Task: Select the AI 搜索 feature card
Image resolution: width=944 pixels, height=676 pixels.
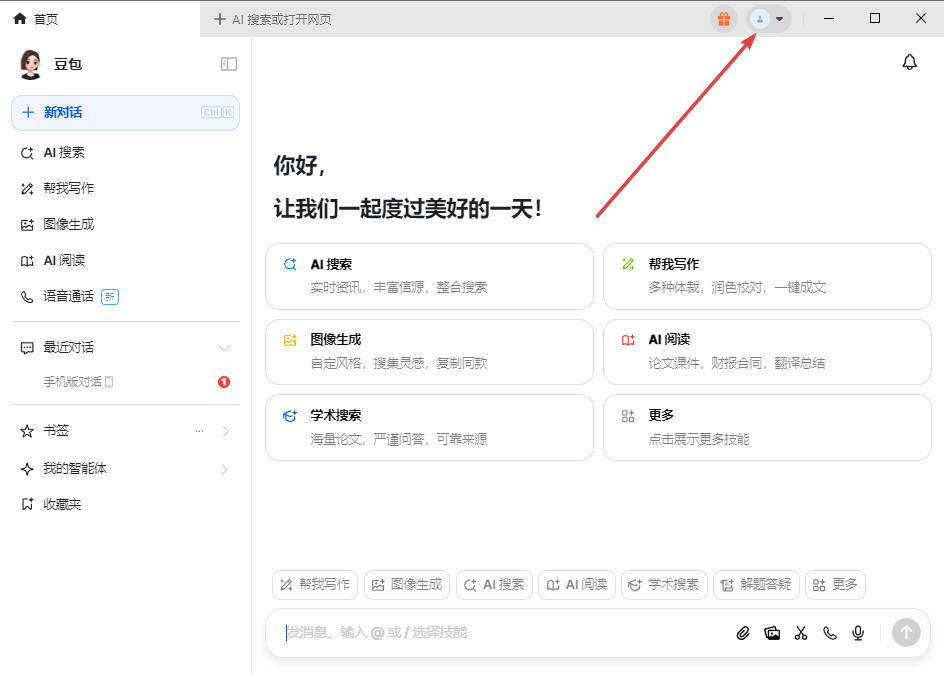Action: coord(429,276)
